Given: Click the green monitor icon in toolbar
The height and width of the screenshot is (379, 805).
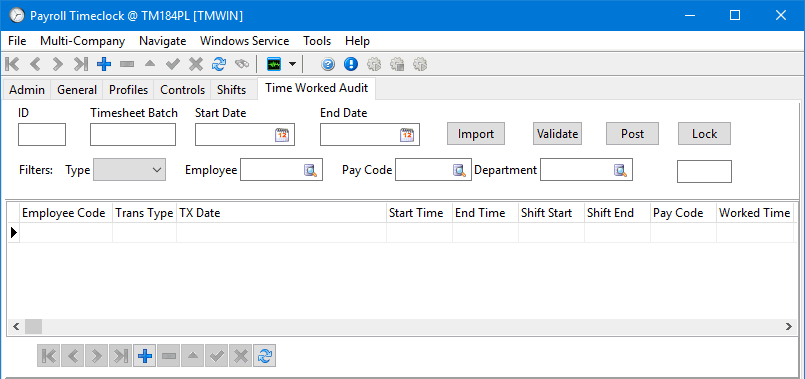Looking at the screenshot, I should coord(274,64).
